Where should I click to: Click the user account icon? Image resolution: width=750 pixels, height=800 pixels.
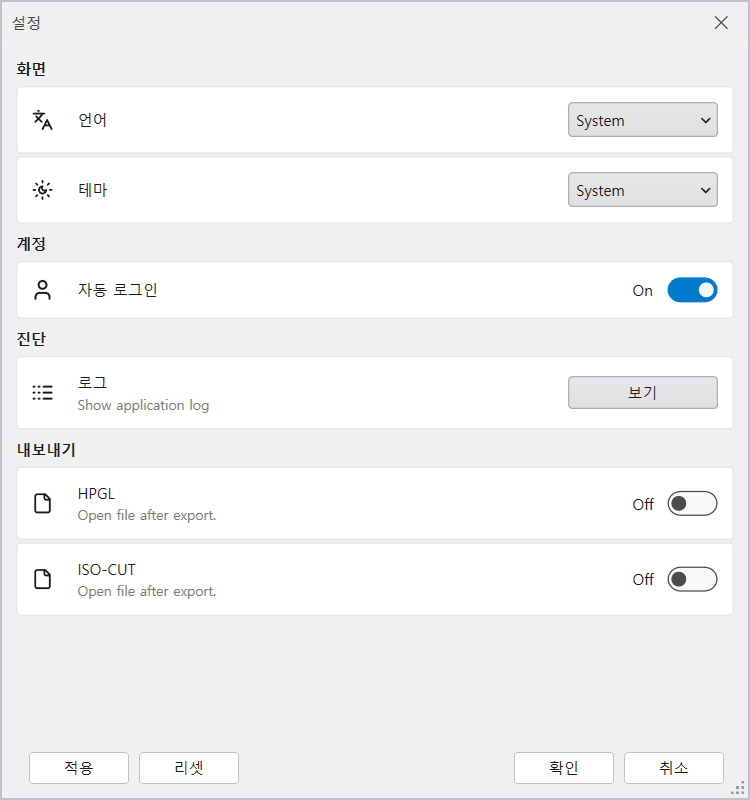(42, 290)
